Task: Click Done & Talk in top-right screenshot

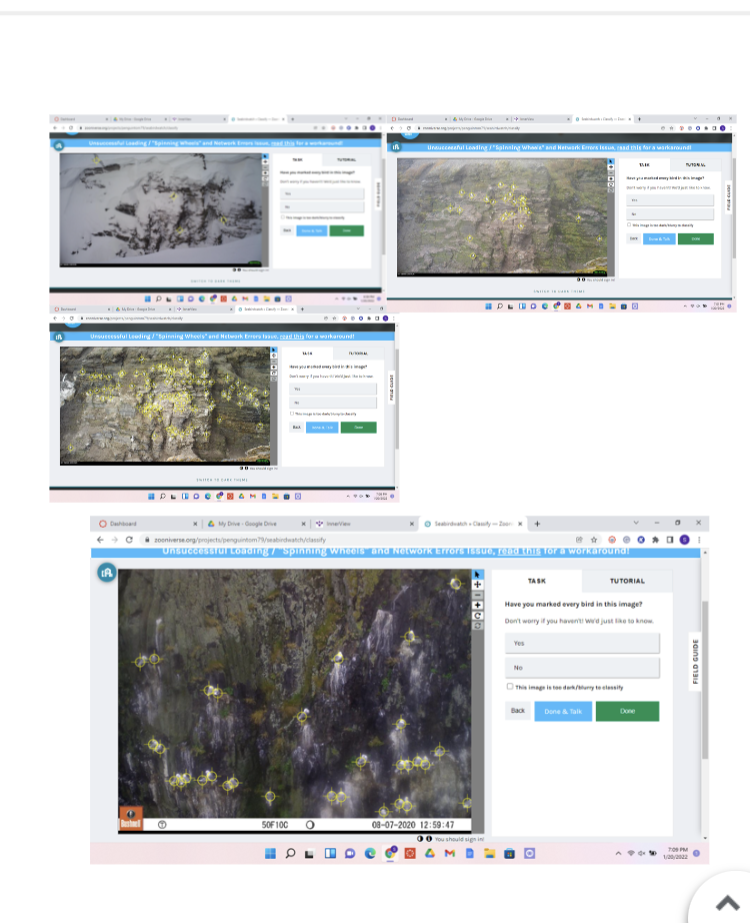Action: pos(659,239)
